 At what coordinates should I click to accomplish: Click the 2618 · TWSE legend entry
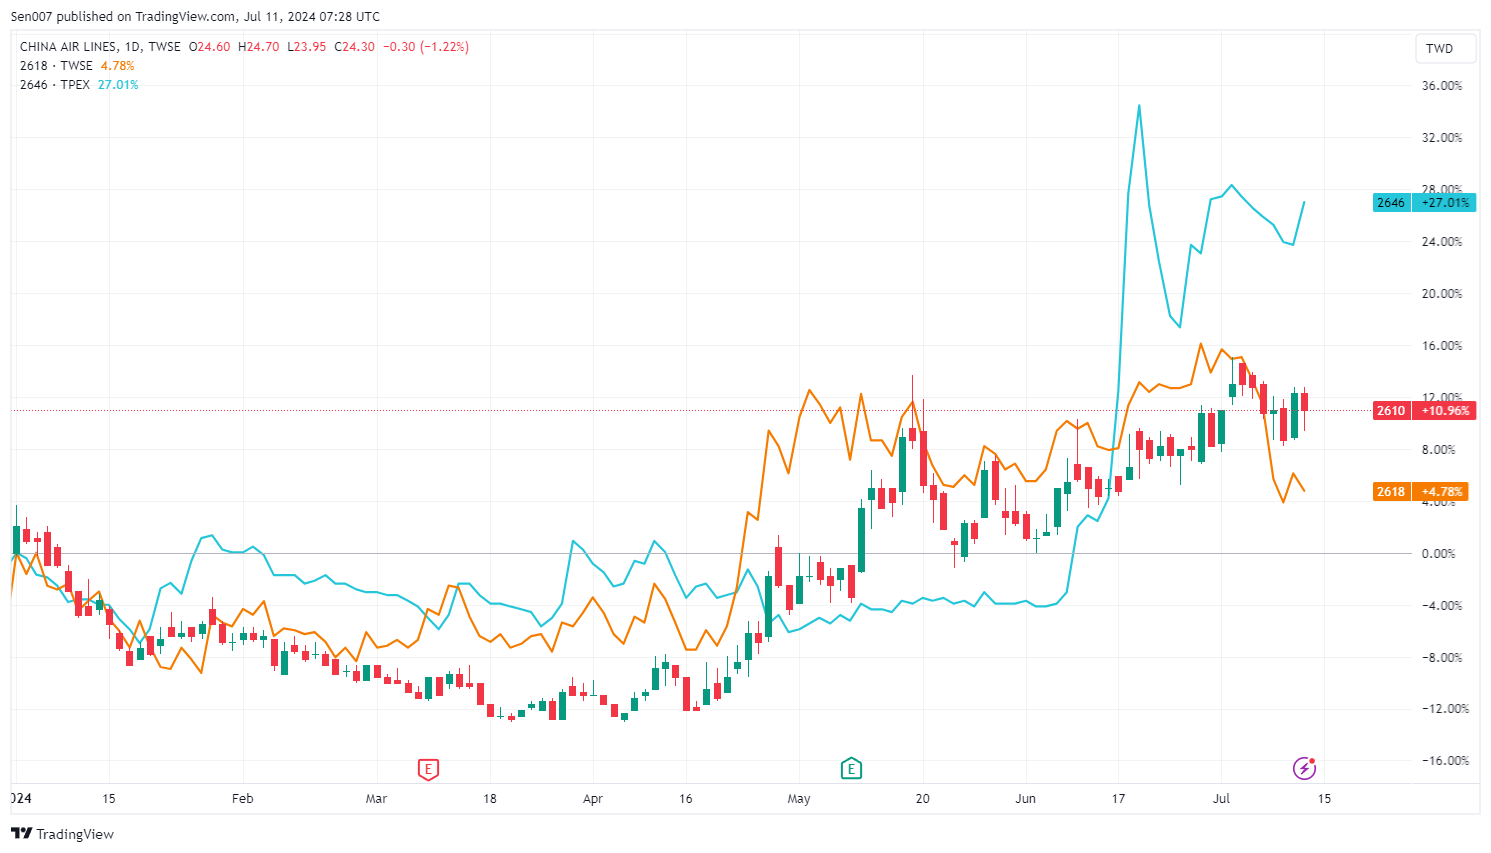56,66
